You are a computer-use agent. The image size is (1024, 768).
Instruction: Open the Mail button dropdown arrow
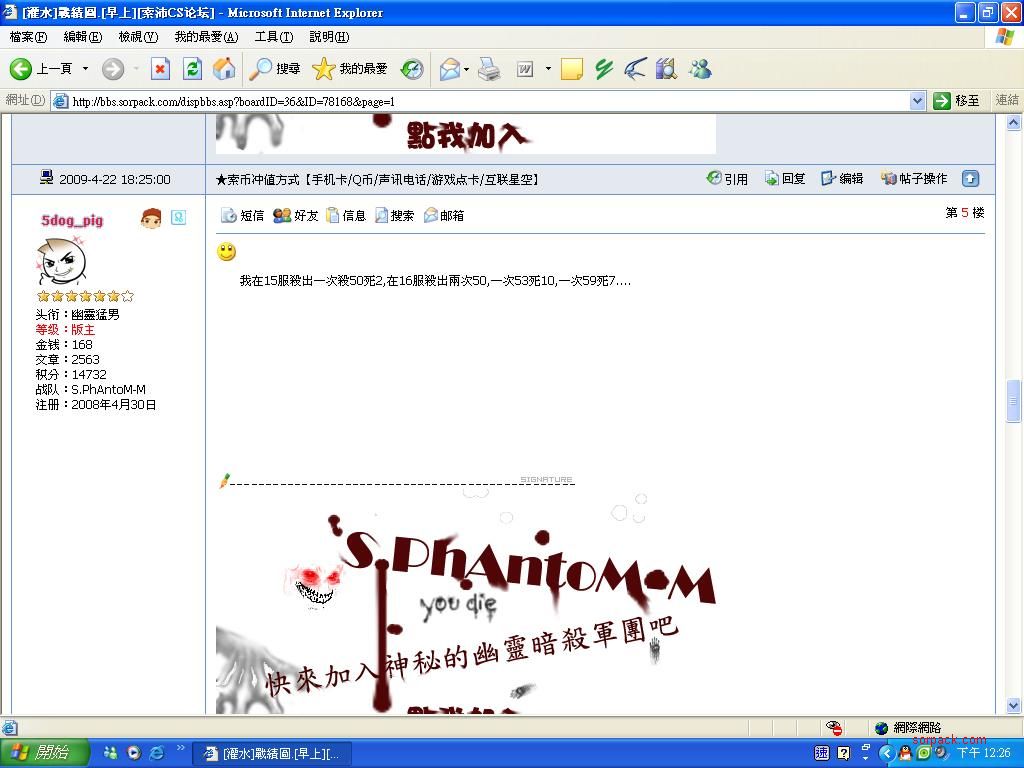coord(467,69)
